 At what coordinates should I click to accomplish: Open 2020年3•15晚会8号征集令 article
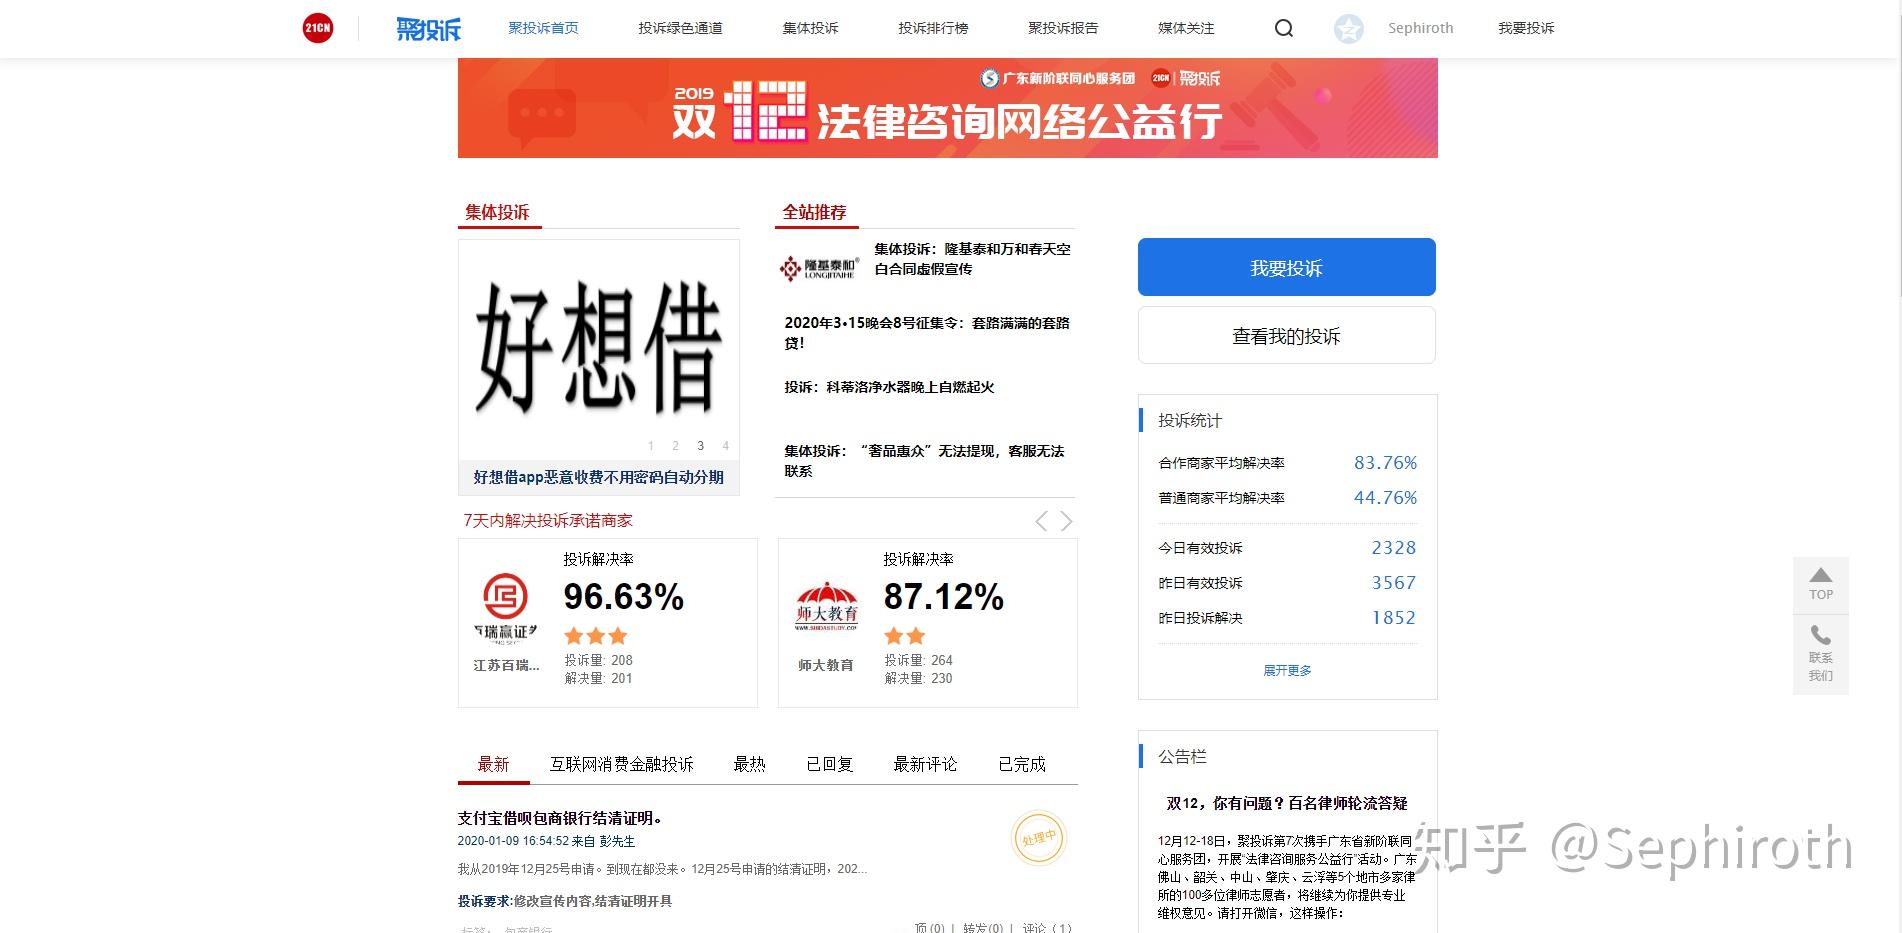[927, 333]
